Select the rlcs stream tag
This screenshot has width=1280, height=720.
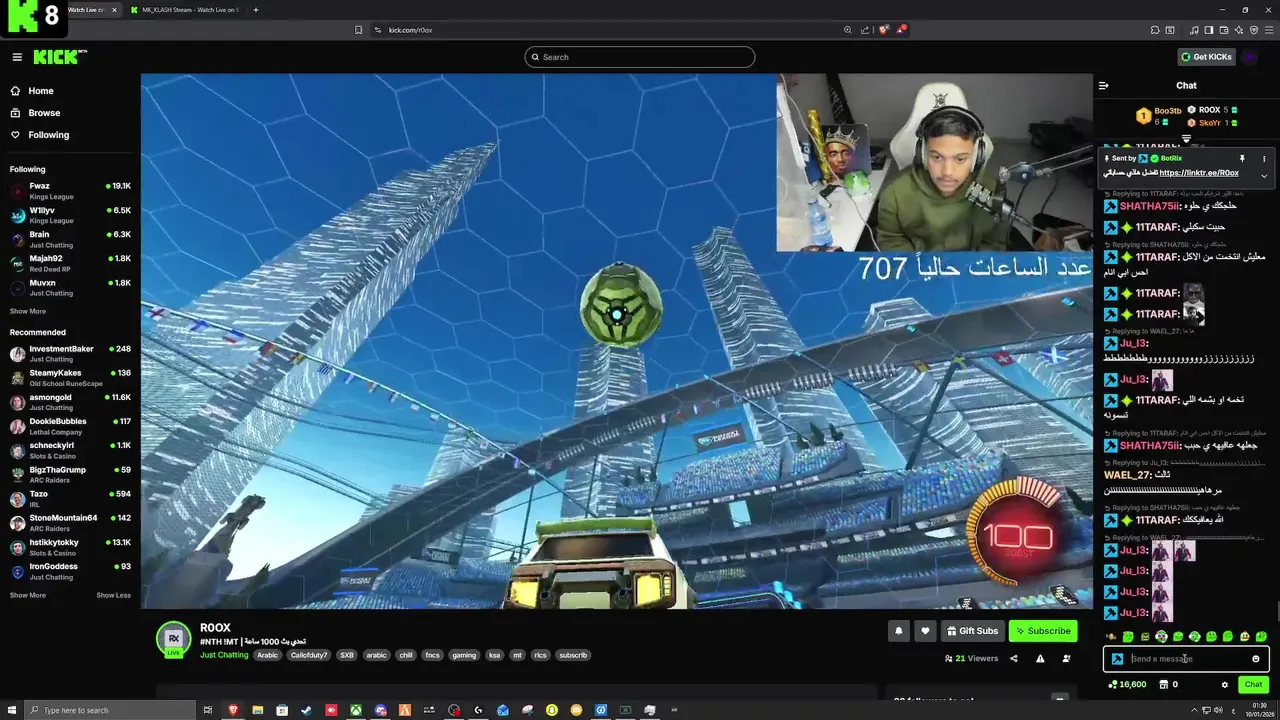[540, 655]
